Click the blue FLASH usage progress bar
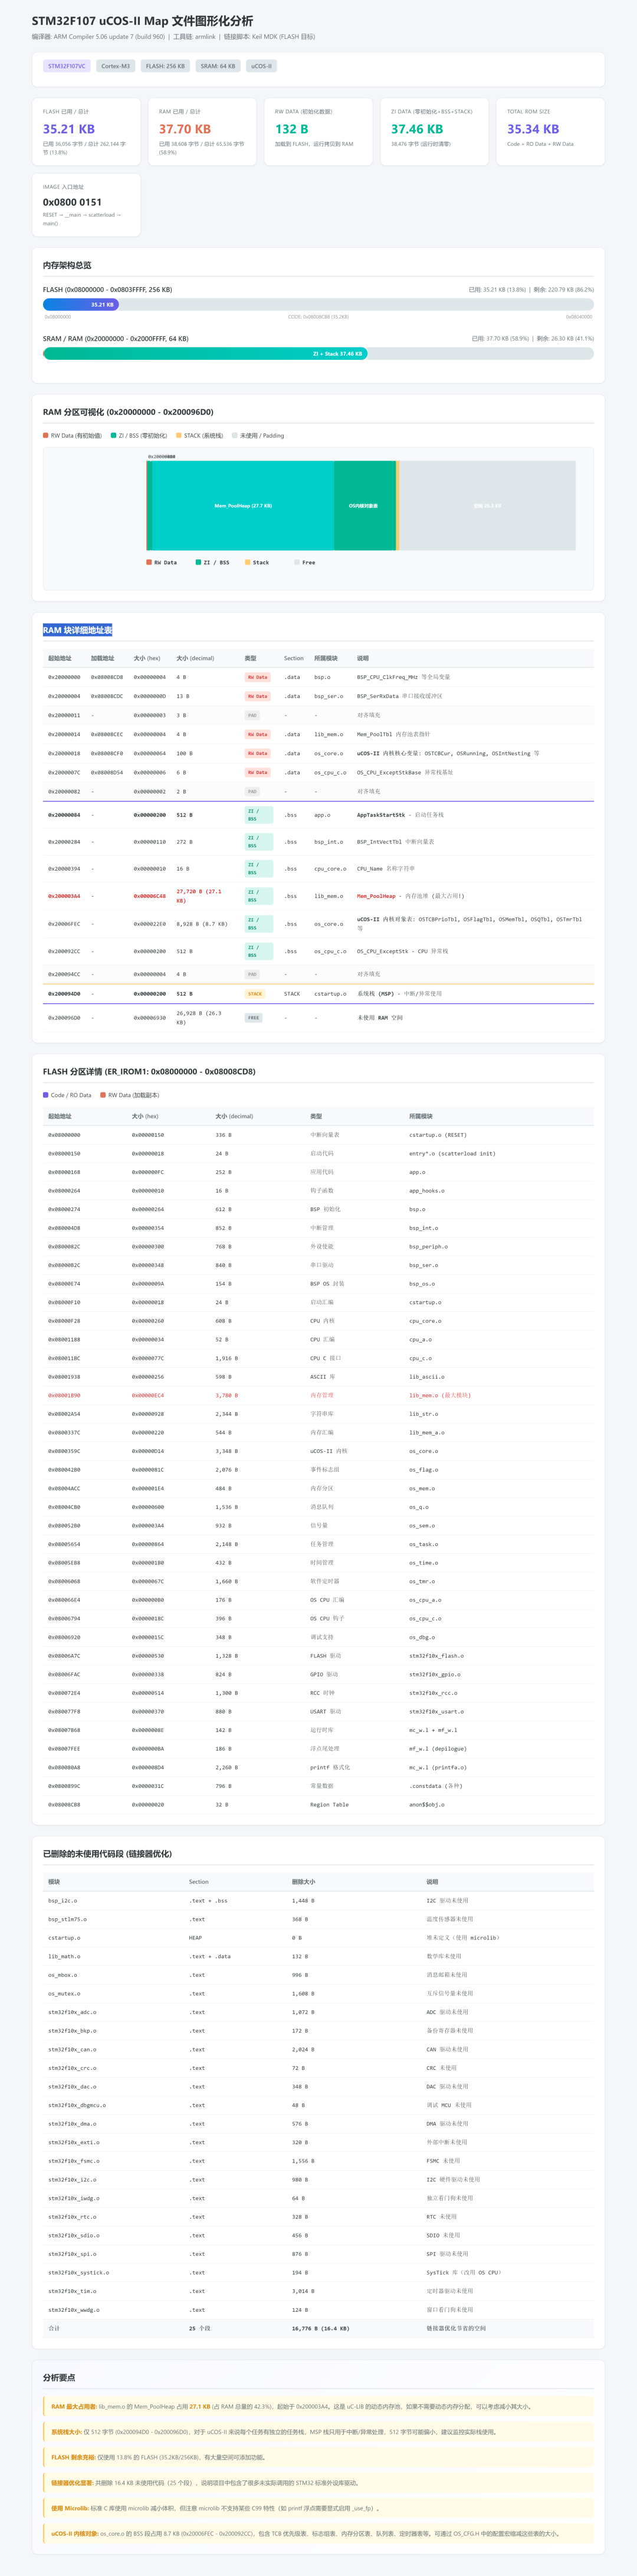Screen dimensions: 637x2576 tap(81, 304)
